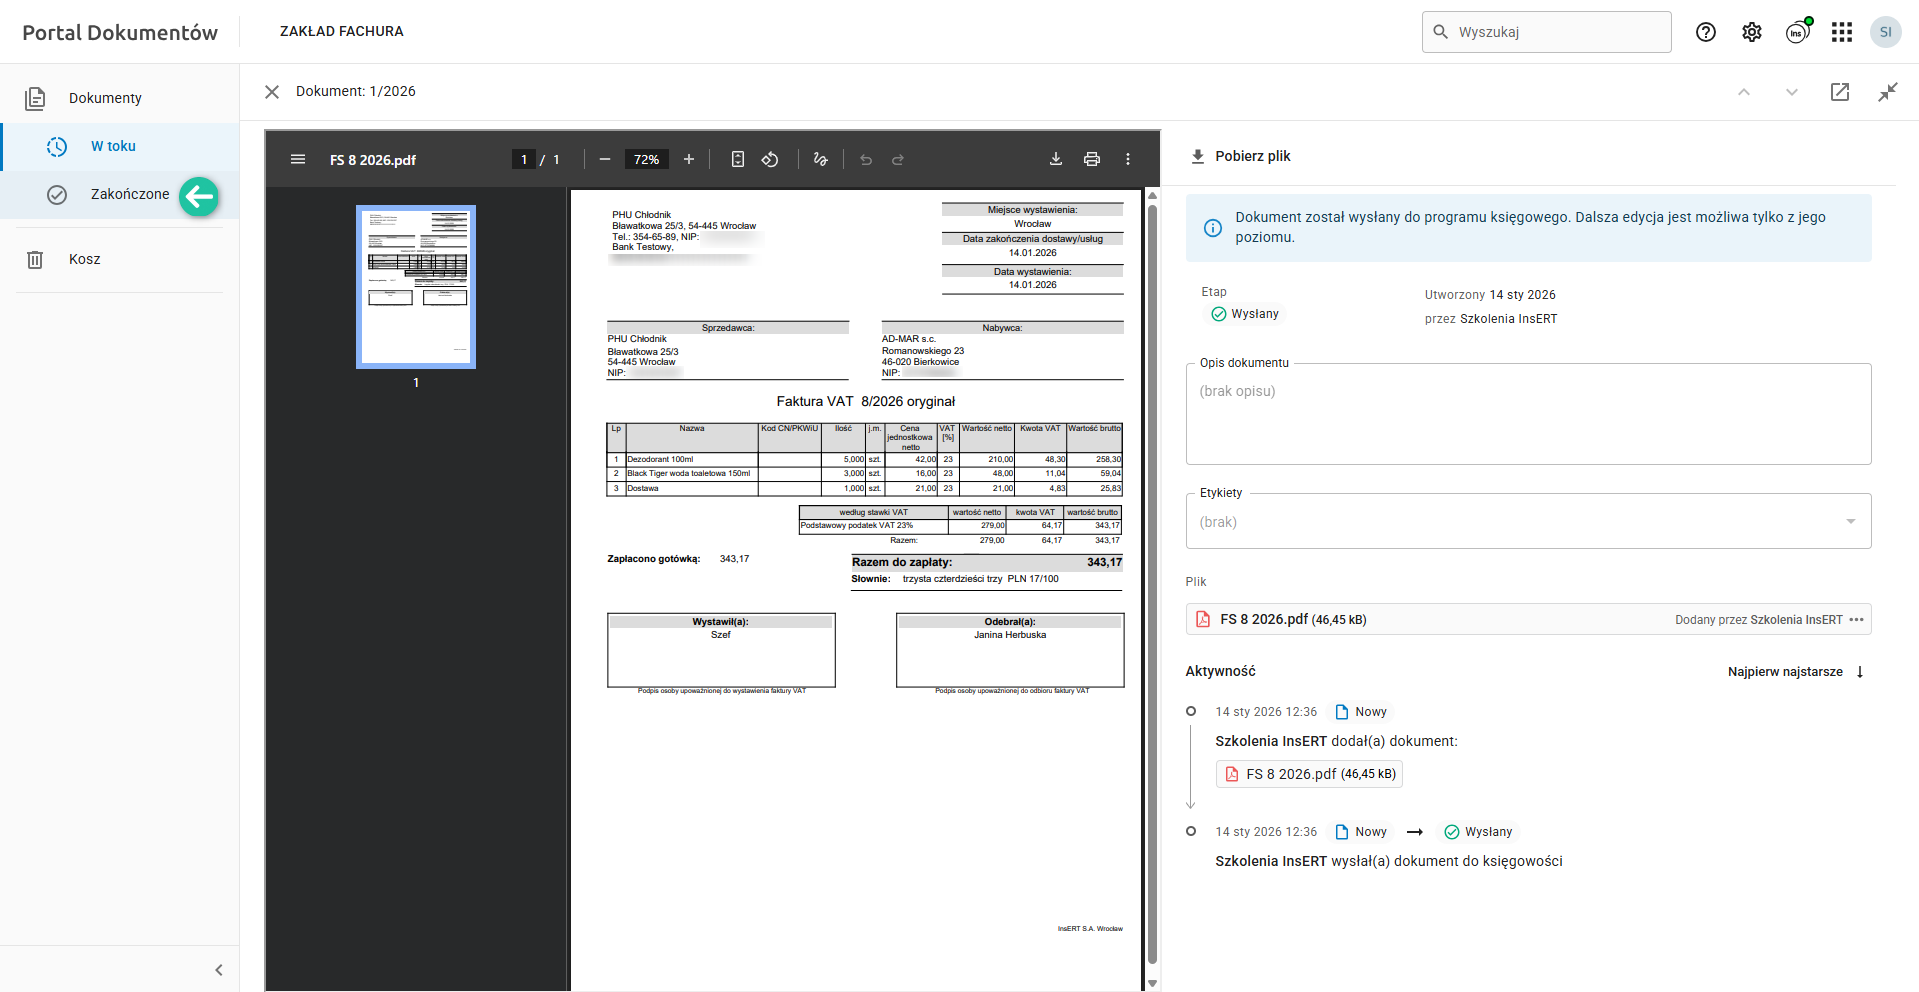The width and height of the screenshot is (1919, 992).
Task: Open the apps grid launcher
Action: 1842,32
